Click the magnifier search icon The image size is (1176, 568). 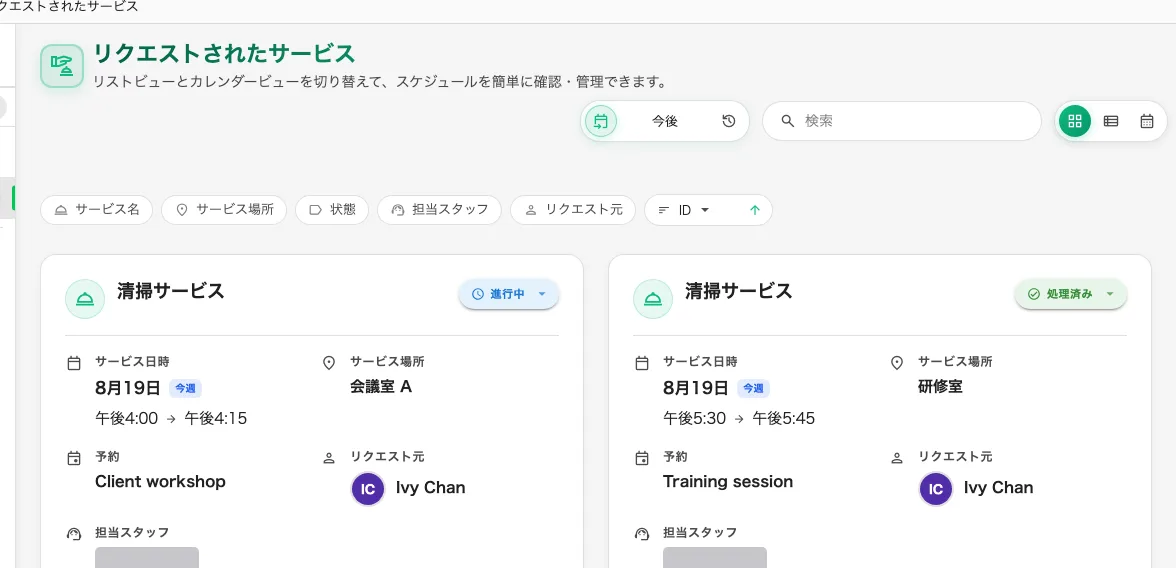788,121
